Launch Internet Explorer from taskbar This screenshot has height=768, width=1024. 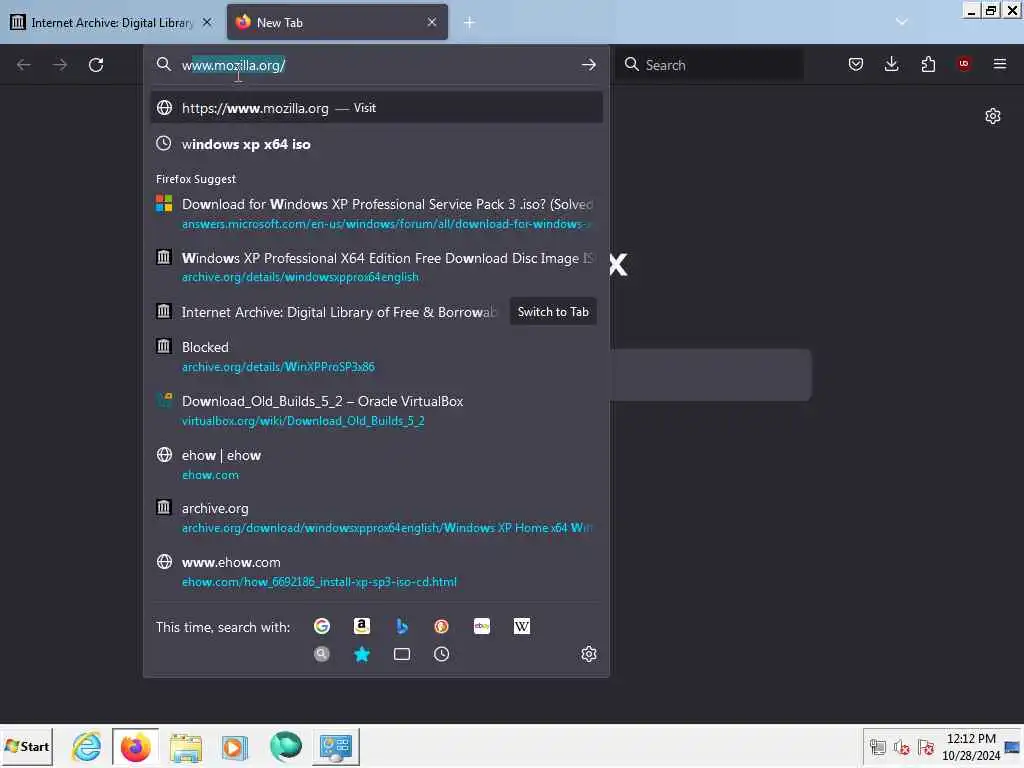click(87, 746)
